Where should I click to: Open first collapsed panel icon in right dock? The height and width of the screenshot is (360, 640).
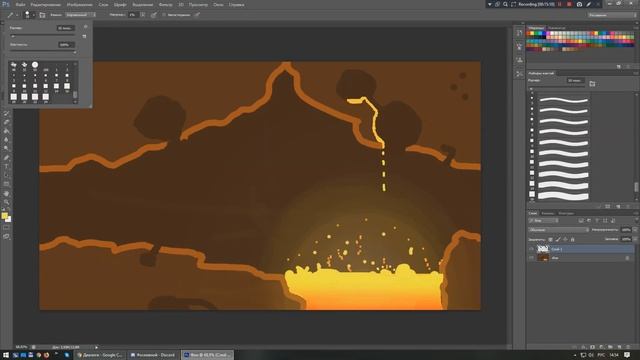(519, 33)
